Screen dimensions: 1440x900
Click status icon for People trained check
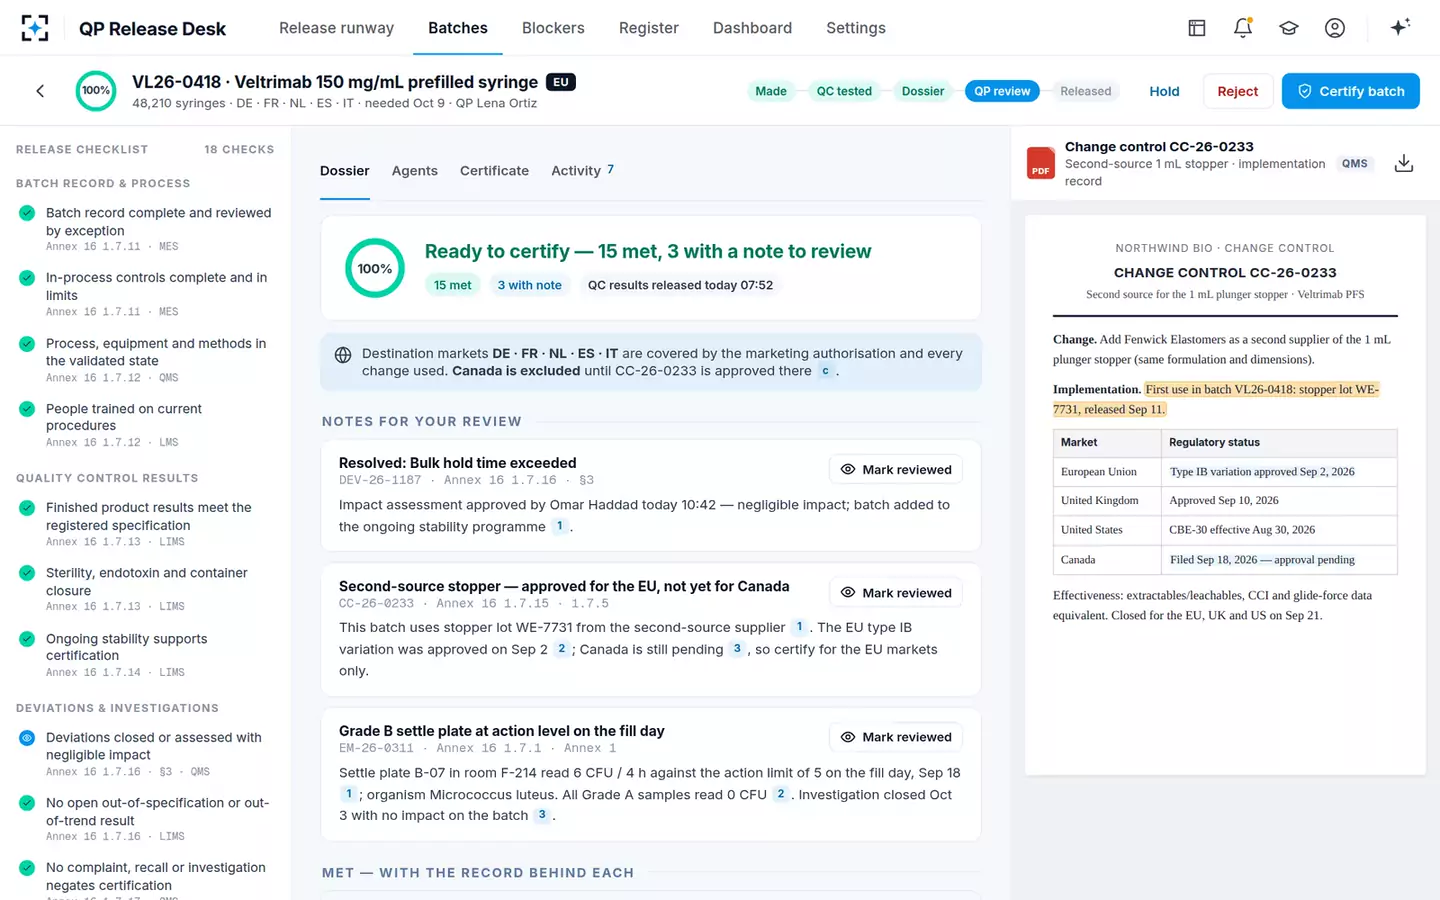(27, 409)
